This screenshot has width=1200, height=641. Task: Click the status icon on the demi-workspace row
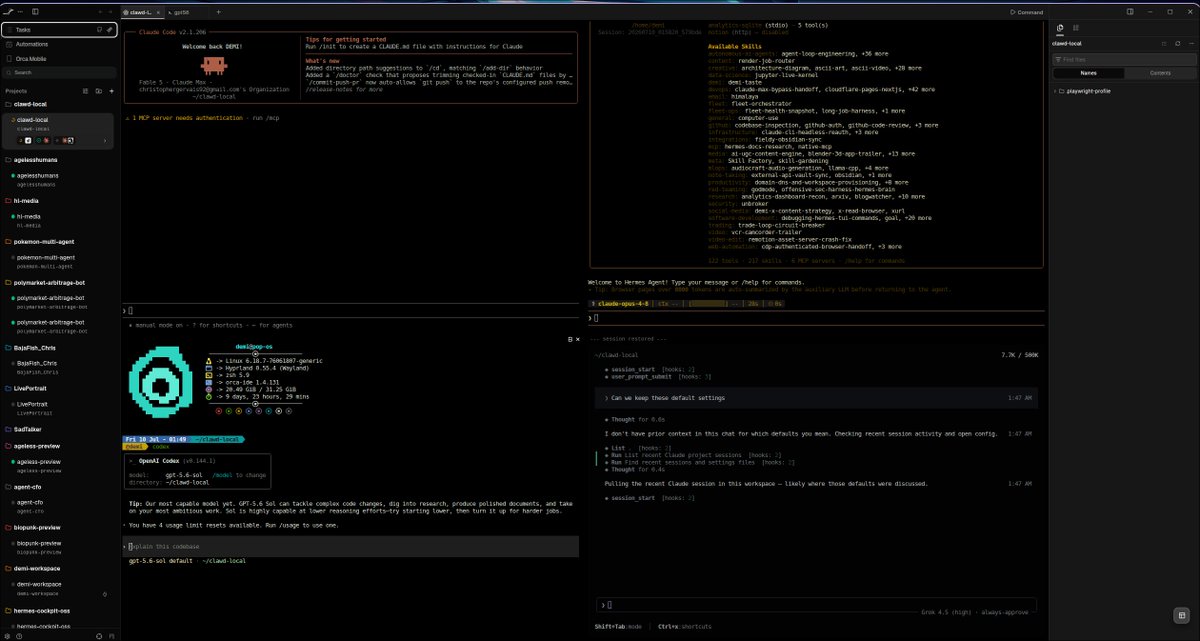tap(107, 593)
